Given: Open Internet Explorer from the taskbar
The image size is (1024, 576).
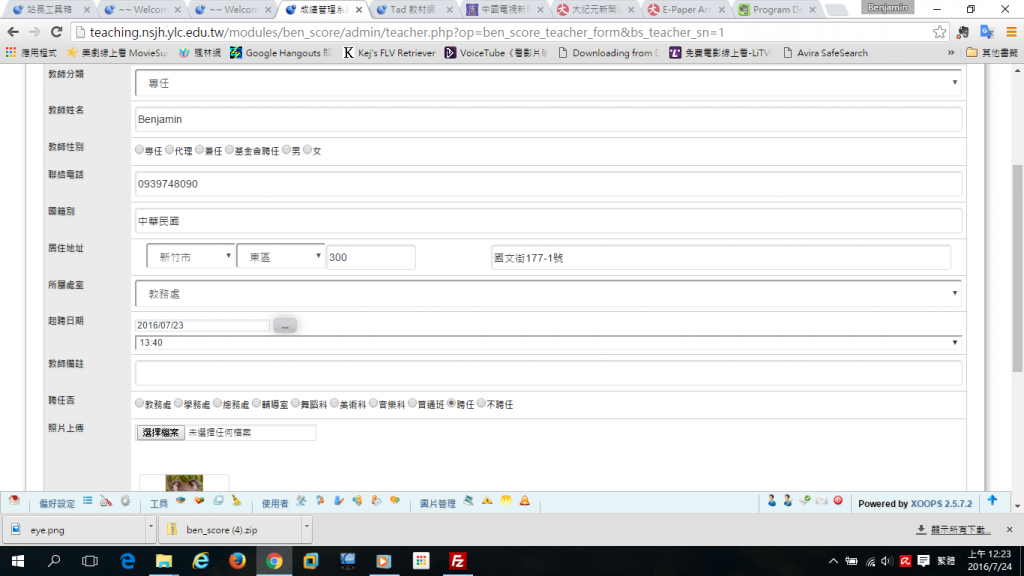Looking at the screenshot, I should pyautogui.click(x=200, y=561).
